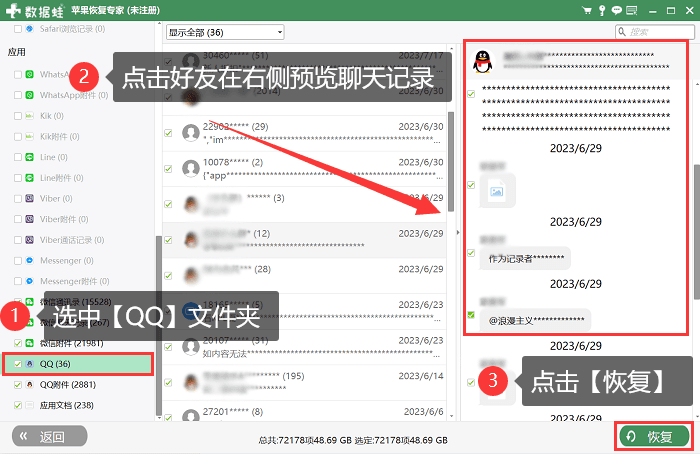
Task: Tick the Viber (0) checkbox
Action: (x=18, y=199)
